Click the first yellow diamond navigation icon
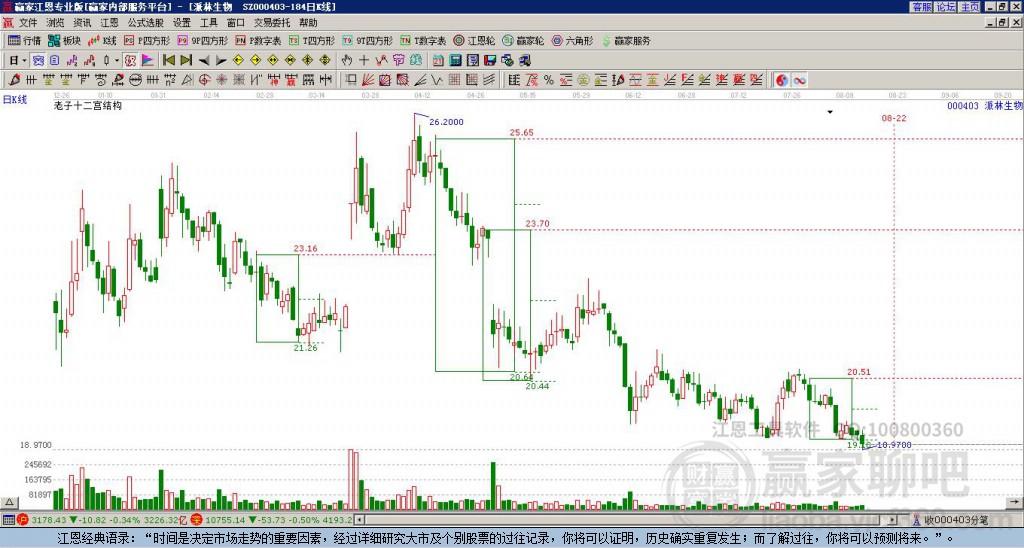1024x548 pixels. 238,61
